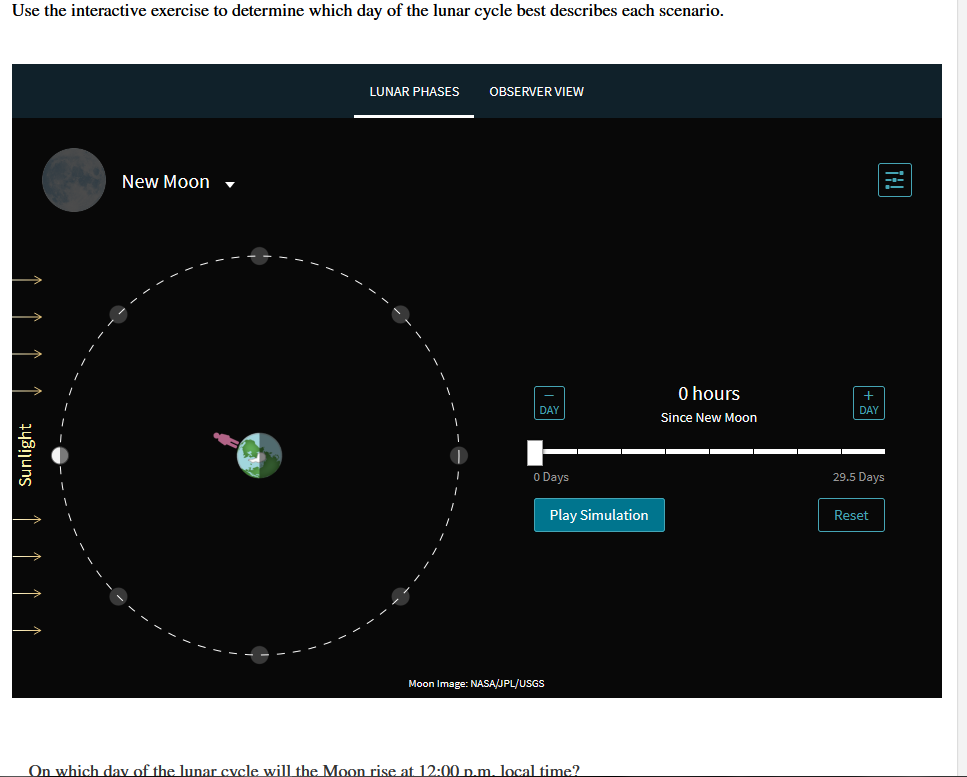Select the LUNAR PHASES tab
967x777 pixels.
pos(413,91)
